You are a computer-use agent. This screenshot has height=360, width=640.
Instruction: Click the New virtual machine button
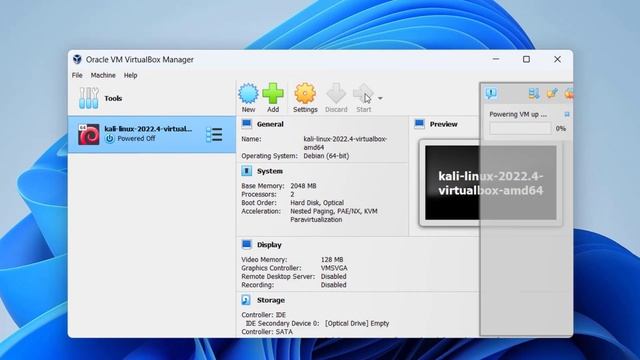(248, 98)
